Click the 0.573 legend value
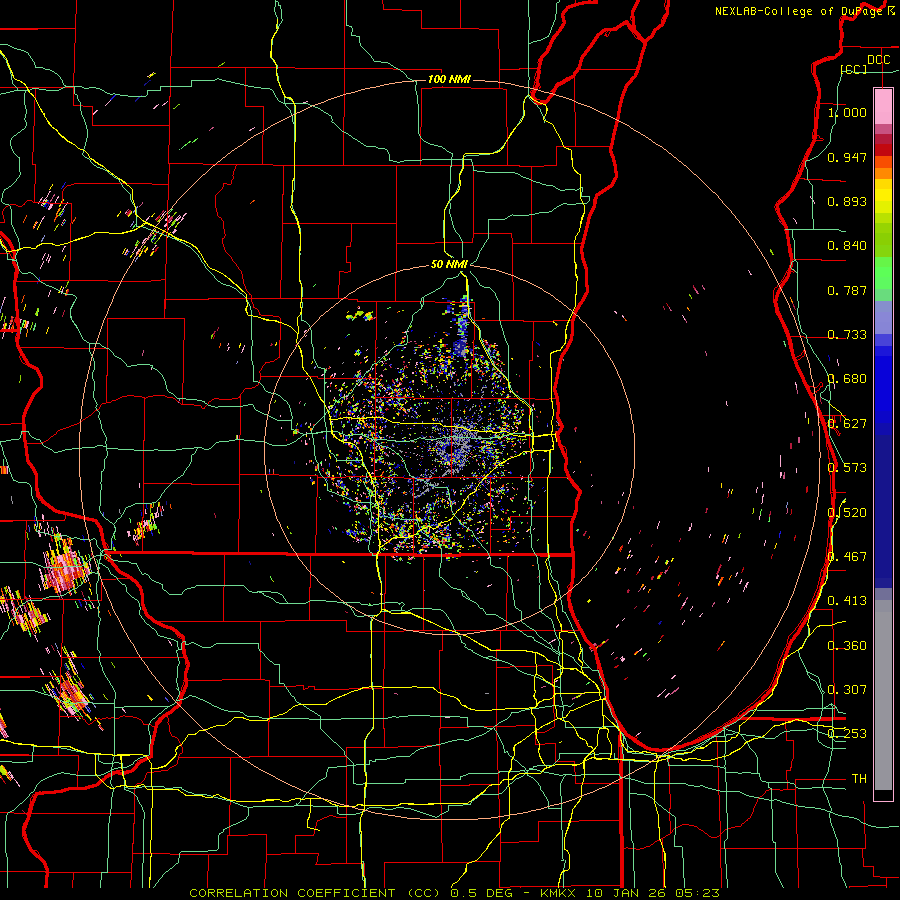The height and width of the screenshot is (900, 900). (x=847, y=468)
